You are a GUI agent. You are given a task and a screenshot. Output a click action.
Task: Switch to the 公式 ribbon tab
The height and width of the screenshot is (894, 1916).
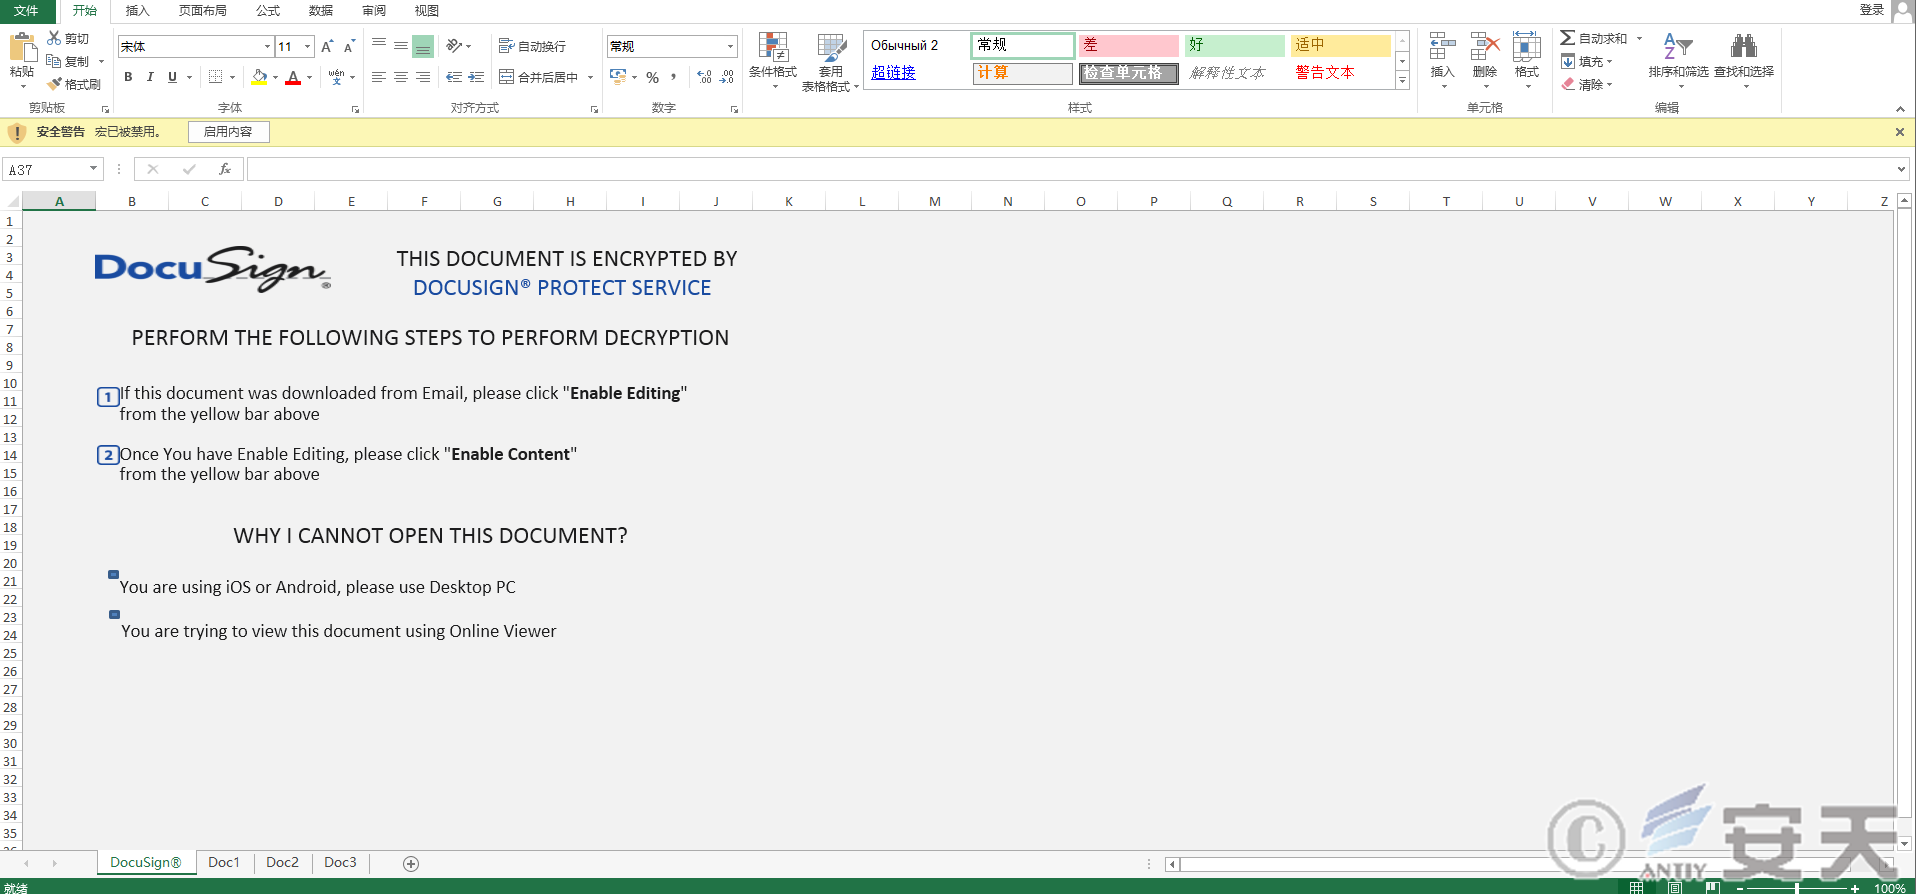coord(268,11)
